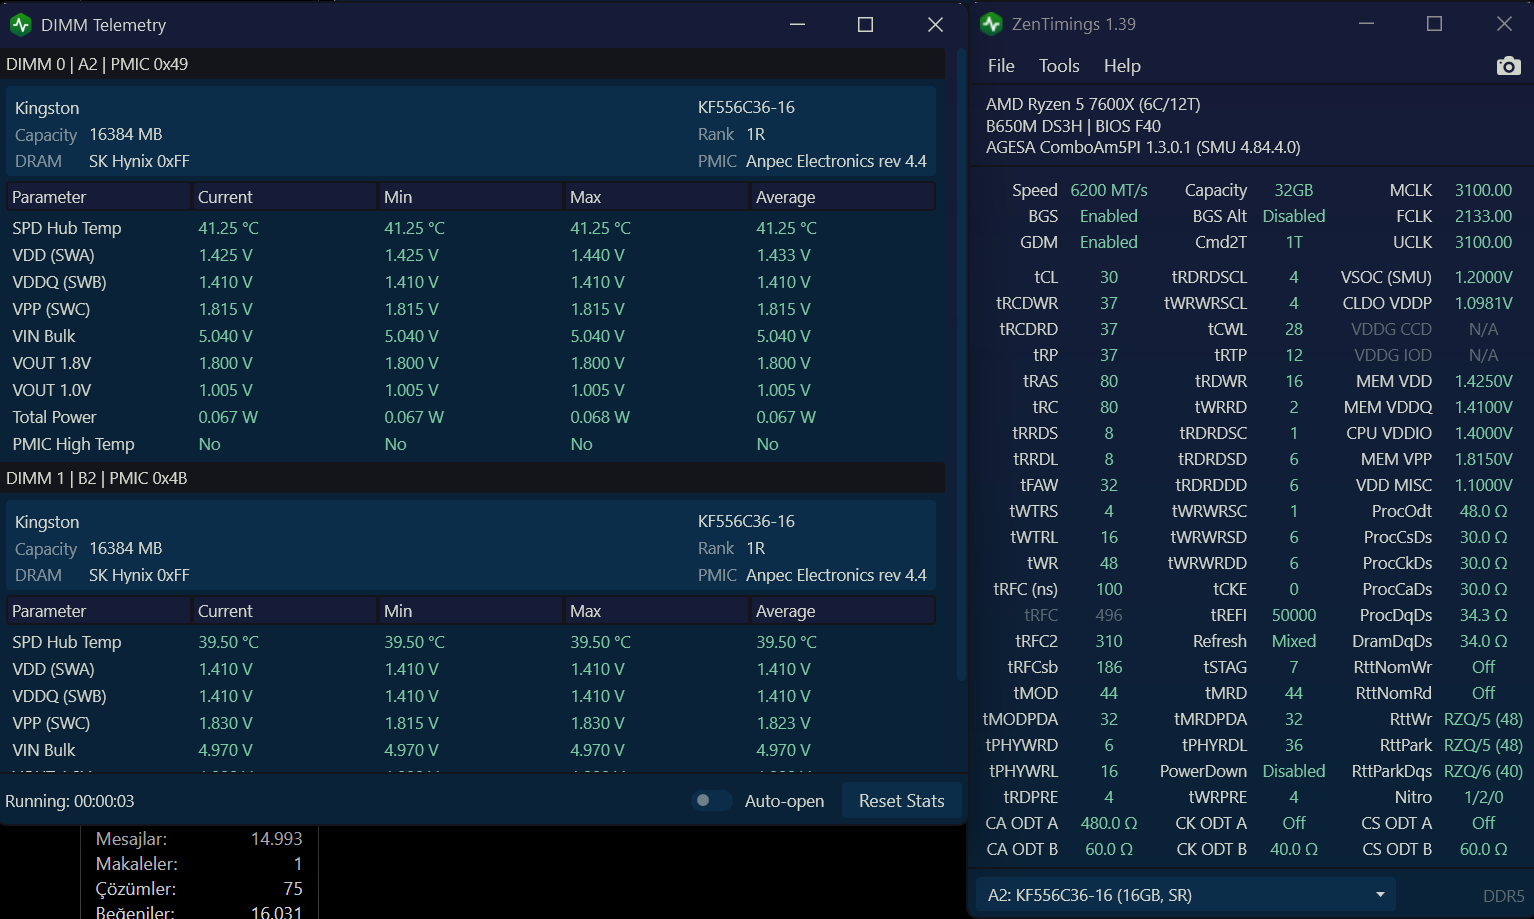The width and height of the screenshot is (1534, 919).
Task: Click the DIMM Telemetry app icon in title bar
Action: click(x=20, y=25)
